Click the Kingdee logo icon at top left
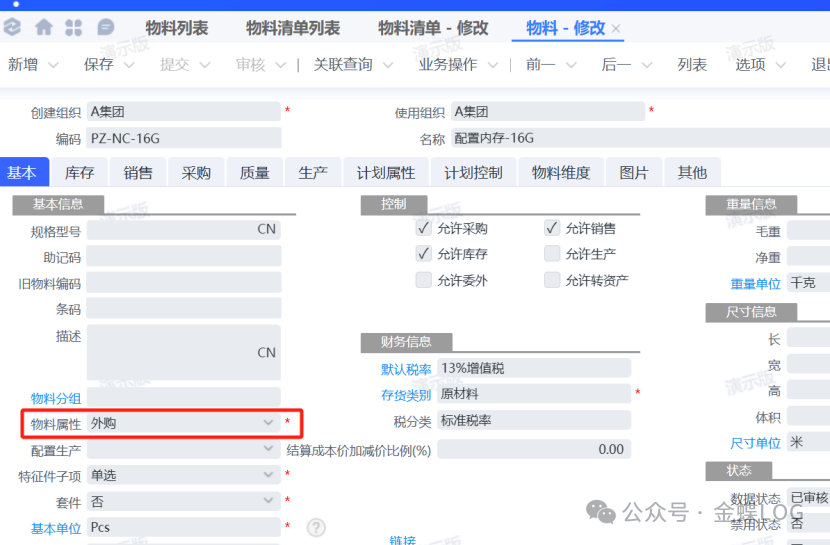The height and width of the screenshot is (545, 830). (12, 28)
